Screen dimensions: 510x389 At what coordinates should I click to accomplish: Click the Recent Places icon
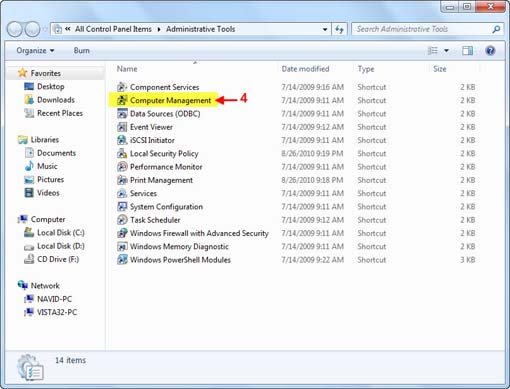(29, 113)
